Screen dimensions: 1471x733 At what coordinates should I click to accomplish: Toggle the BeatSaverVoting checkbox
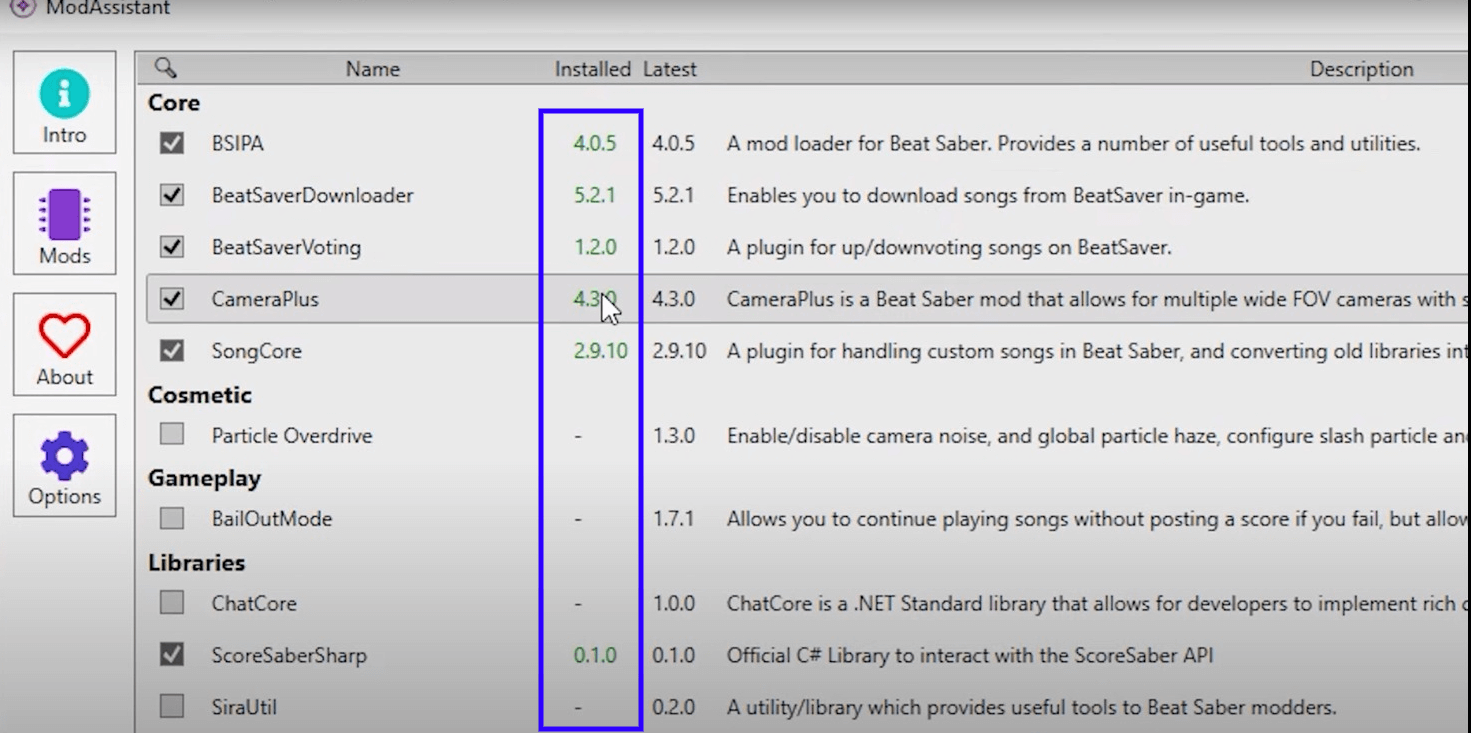[x=172, y=247]
